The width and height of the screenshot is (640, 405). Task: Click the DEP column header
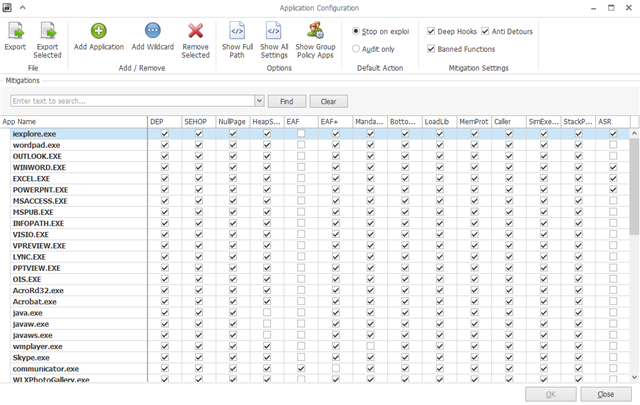click(x=164, y=122)
